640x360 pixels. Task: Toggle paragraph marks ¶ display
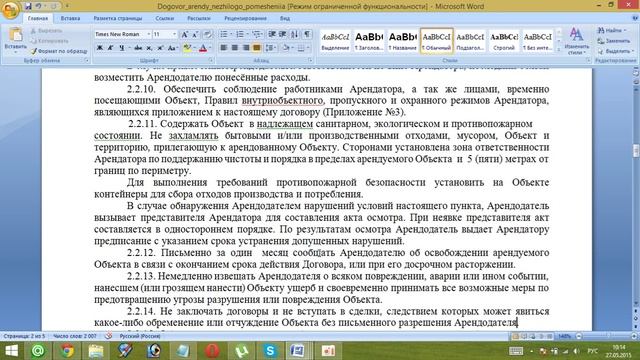click(307, 34)
